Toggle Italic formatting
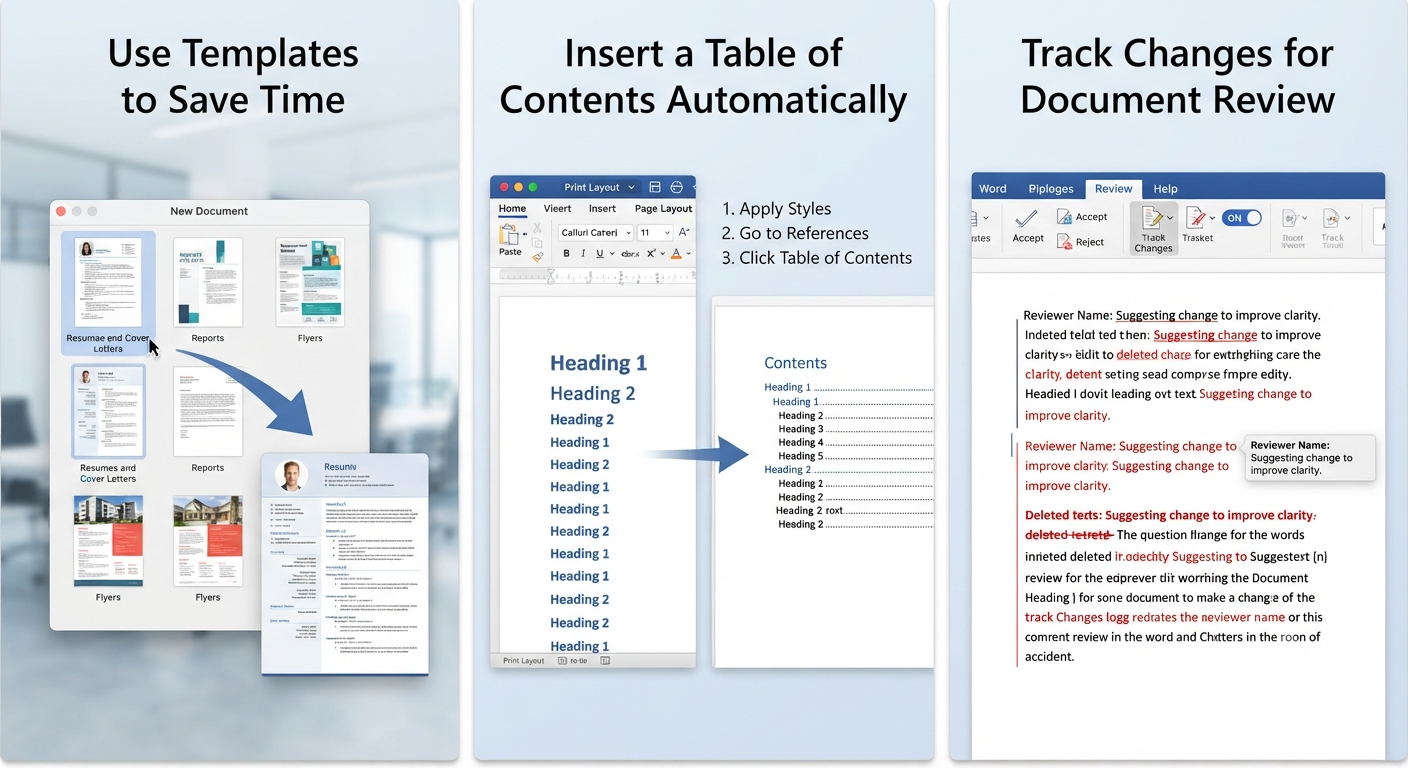This screenshot has width=1408, height=768. (x=583, y=253)
